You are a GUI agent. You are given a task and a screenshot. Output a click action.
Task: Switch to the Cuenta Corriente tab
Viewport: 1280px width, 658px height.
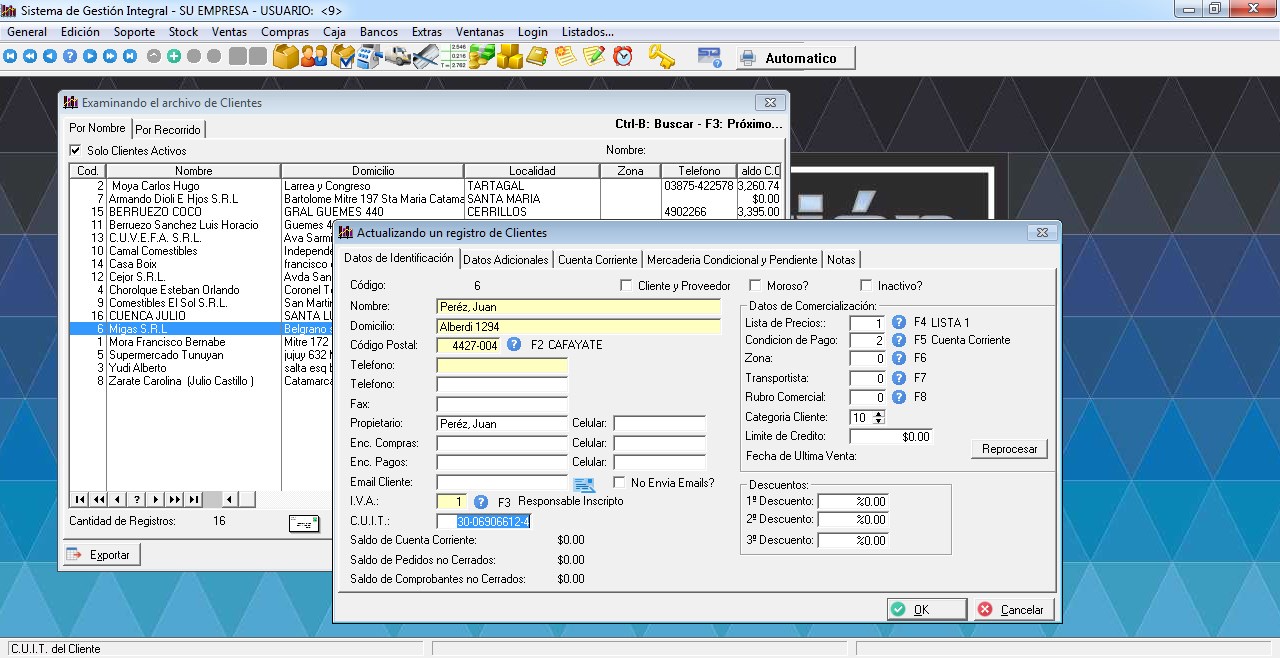[x=597, y=260]
